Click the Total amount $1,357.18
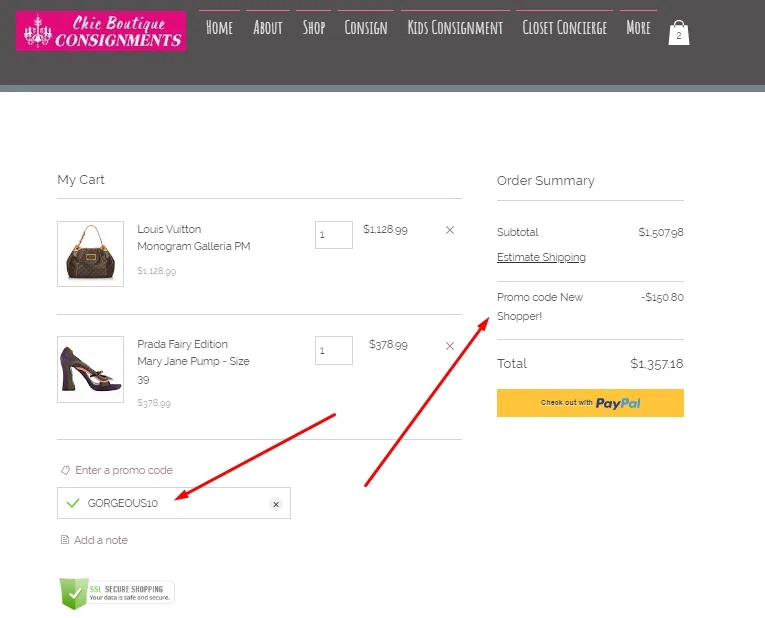765x618 pixels. (657, 363)
